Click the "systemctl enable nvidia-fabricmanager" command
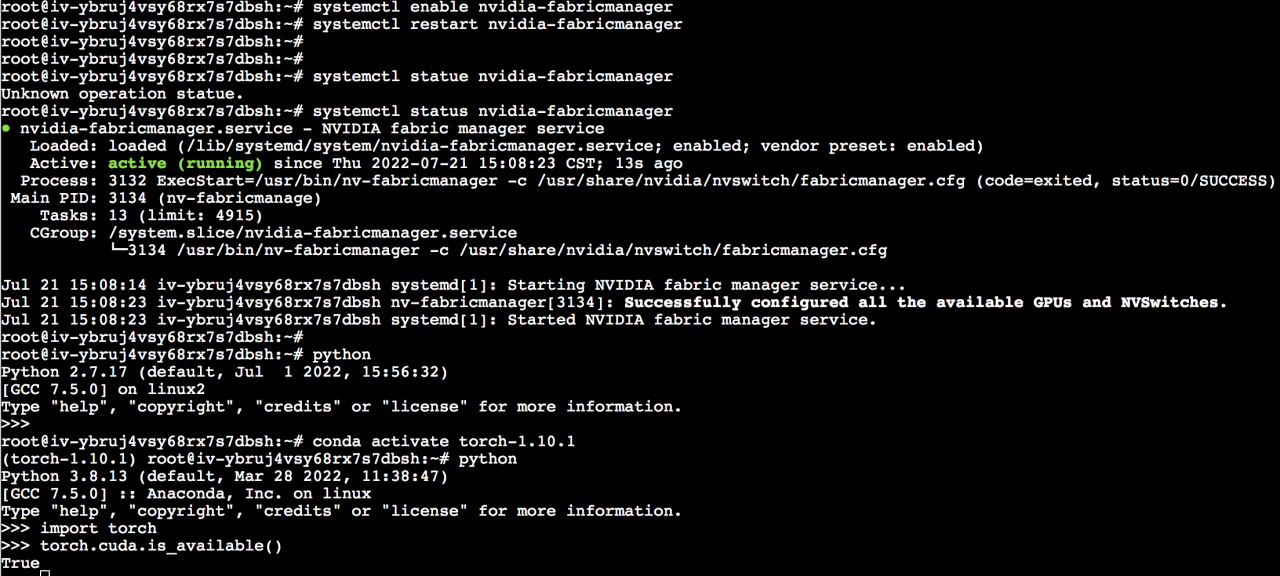Screen dimensions: 1280x576 point(492,7)
